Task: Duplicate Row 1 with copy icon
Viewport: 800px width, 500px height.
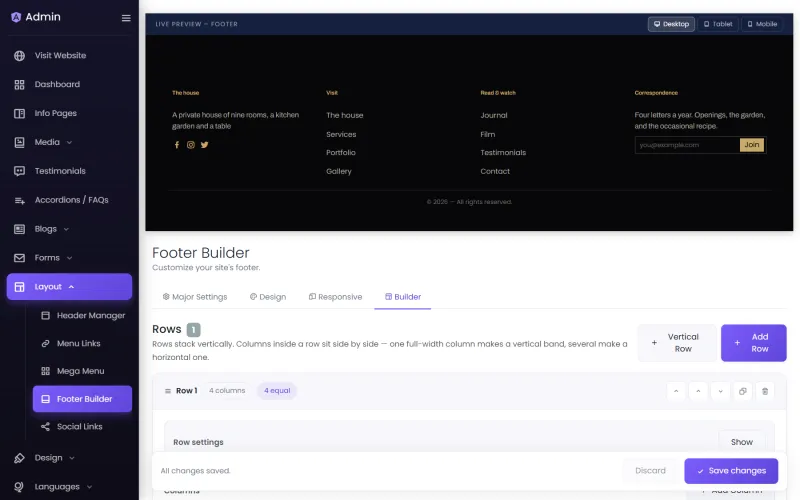Action: point(742,391)
